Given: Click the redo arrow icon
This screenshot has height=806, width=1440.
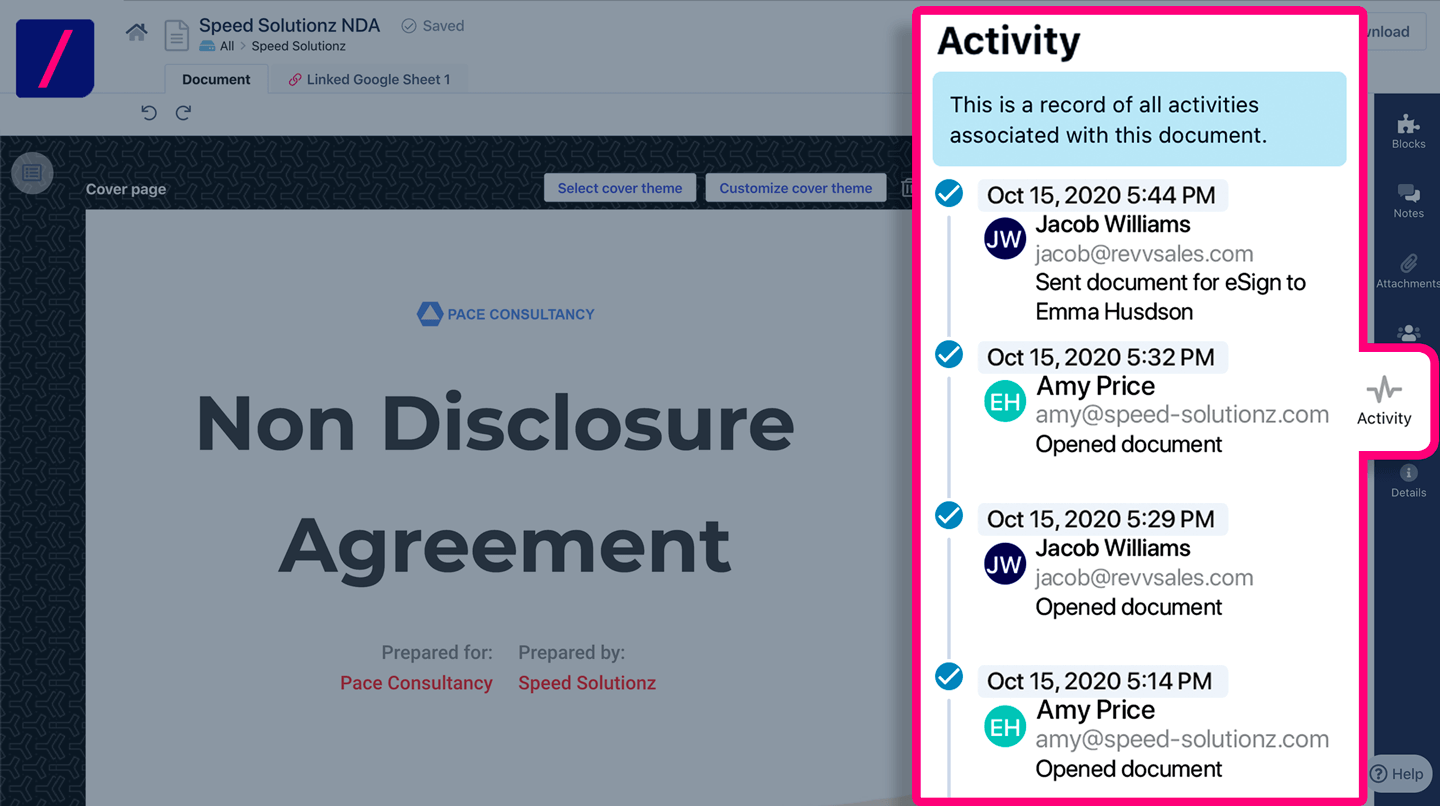Looking at the screenshot, I should click(x=183, y=113).
